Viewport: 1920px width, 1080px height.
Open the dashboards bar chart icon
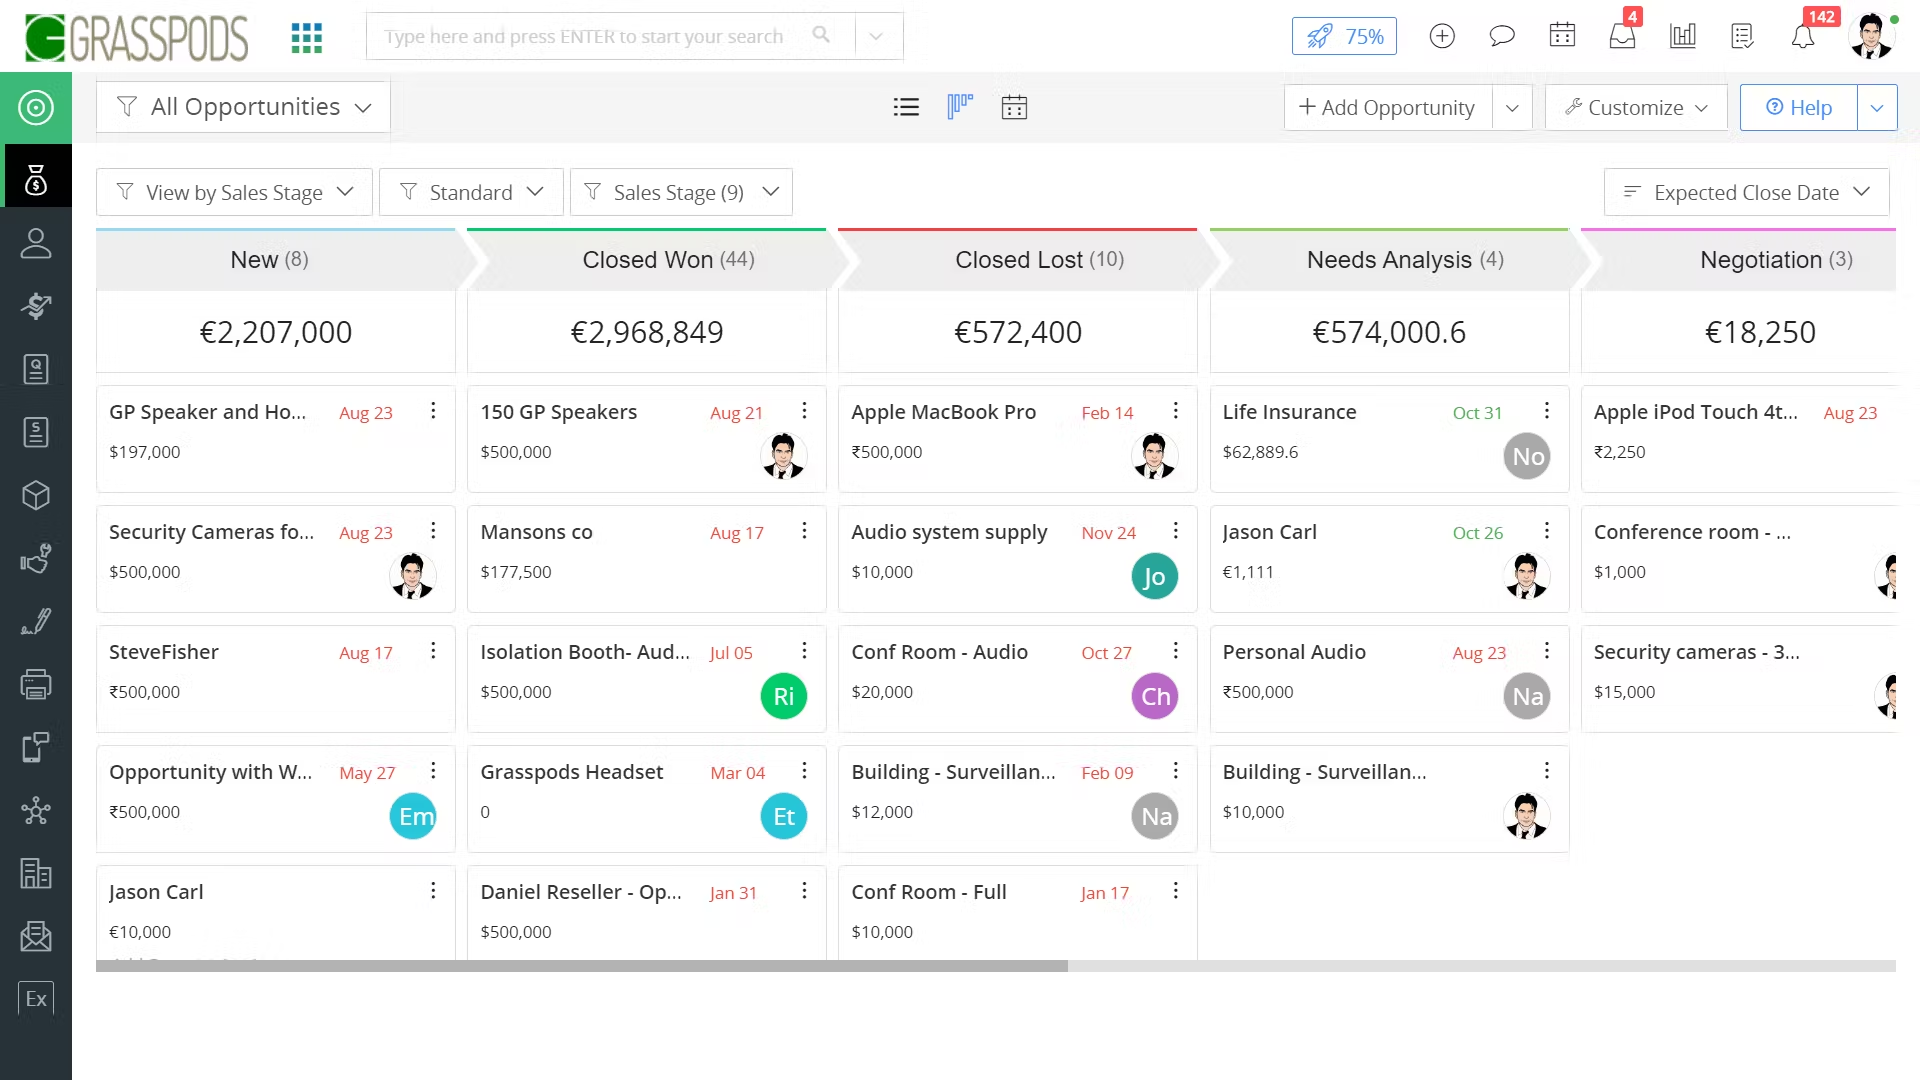tap(1682, 36)
